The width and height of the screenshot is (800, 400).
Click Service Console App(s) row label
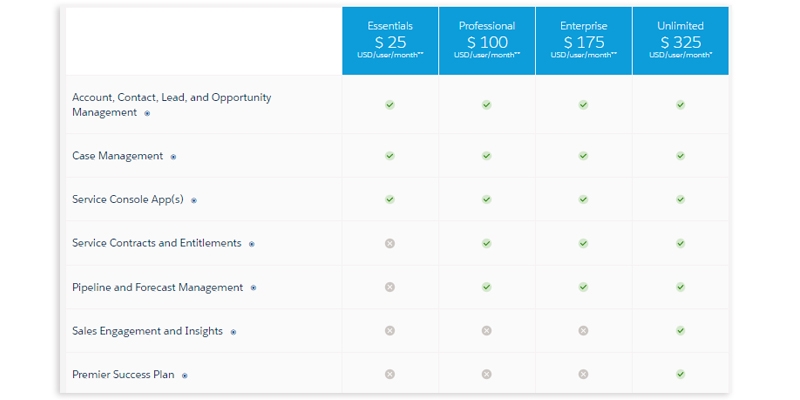(128, 200)
